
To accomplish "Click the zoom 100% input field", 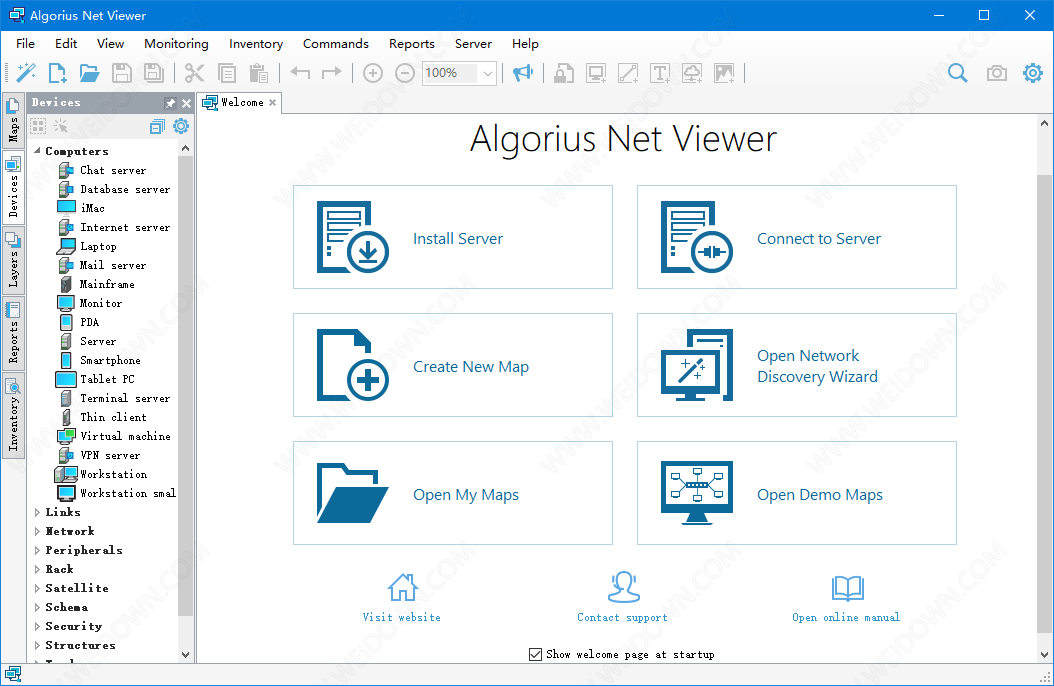I will (x=450, y=73).
